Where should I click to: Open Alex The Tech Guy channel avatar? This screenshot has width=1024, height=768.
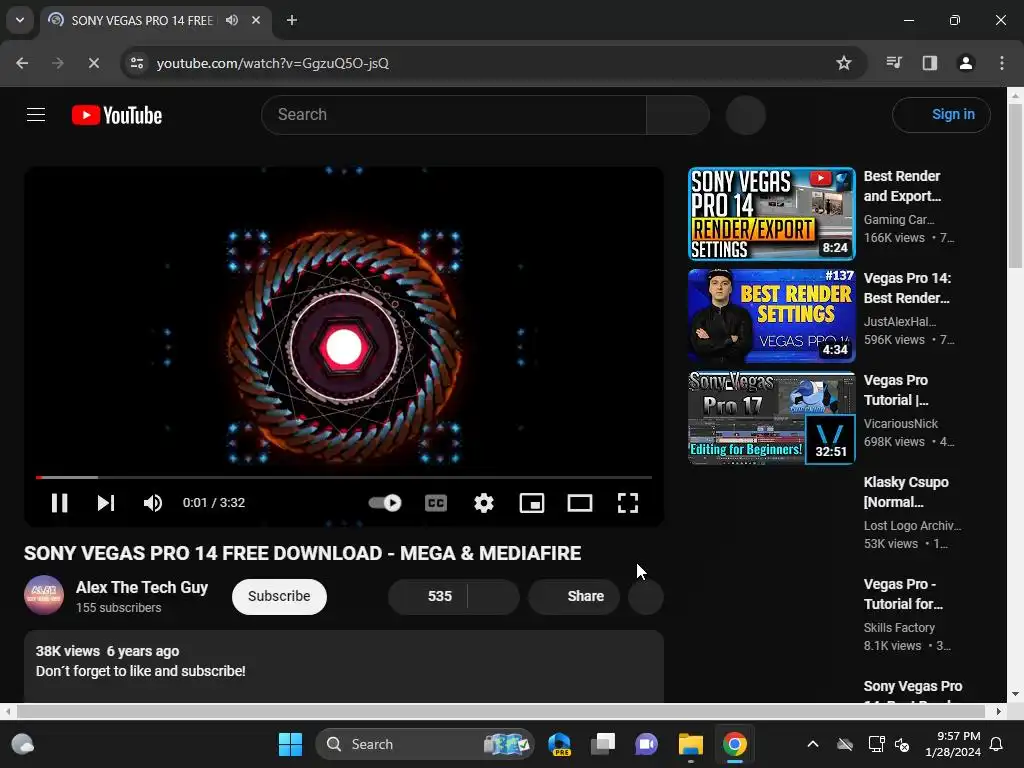pos(44,595)
